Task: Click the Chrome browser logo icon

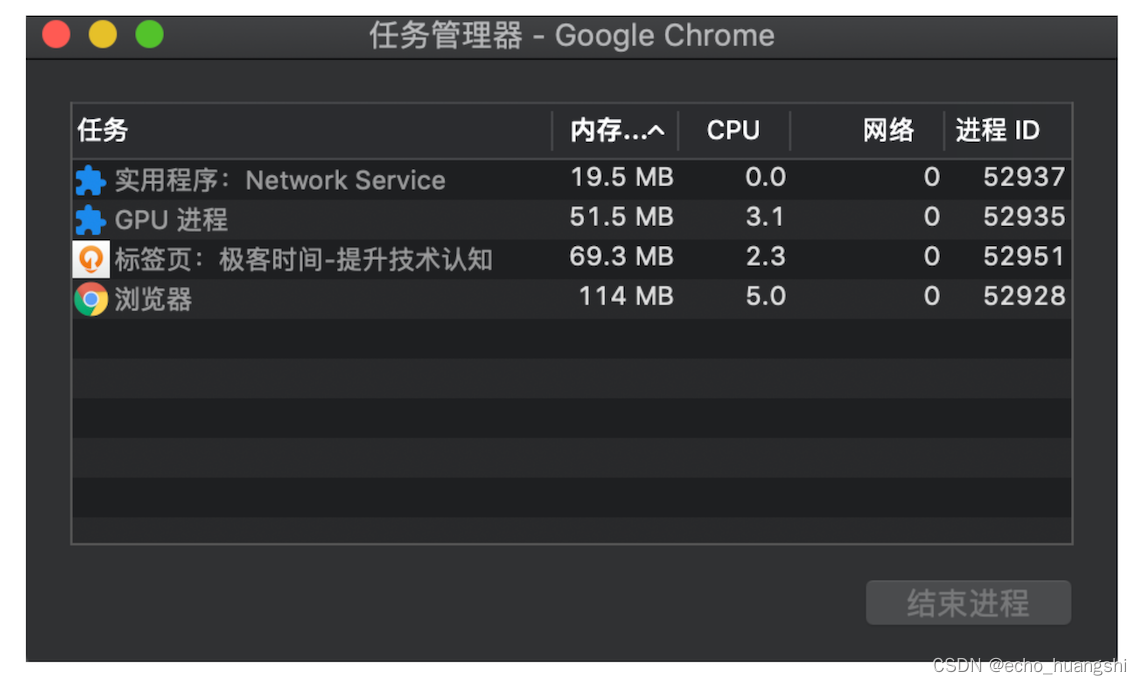Action: point(91,299)
